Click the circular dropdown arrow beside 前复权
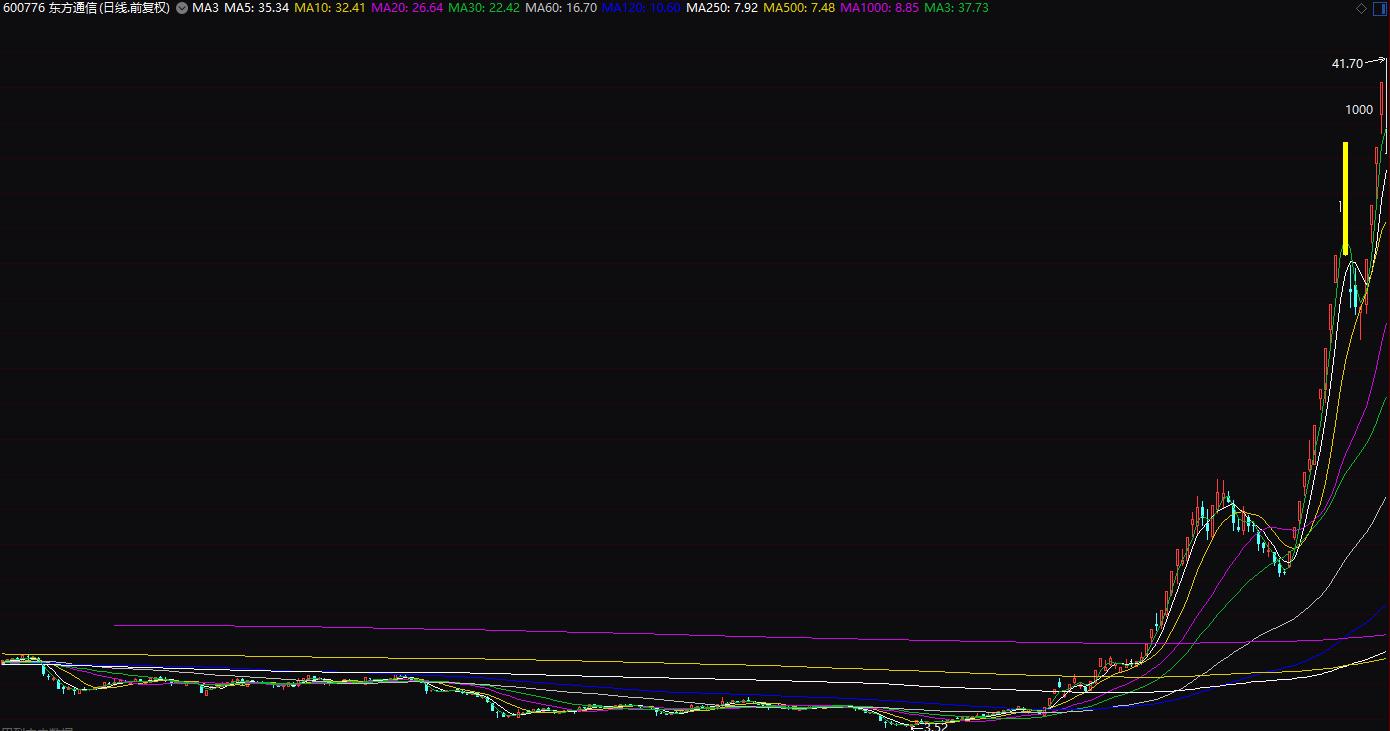The image size is (1390, 731). 181,10
